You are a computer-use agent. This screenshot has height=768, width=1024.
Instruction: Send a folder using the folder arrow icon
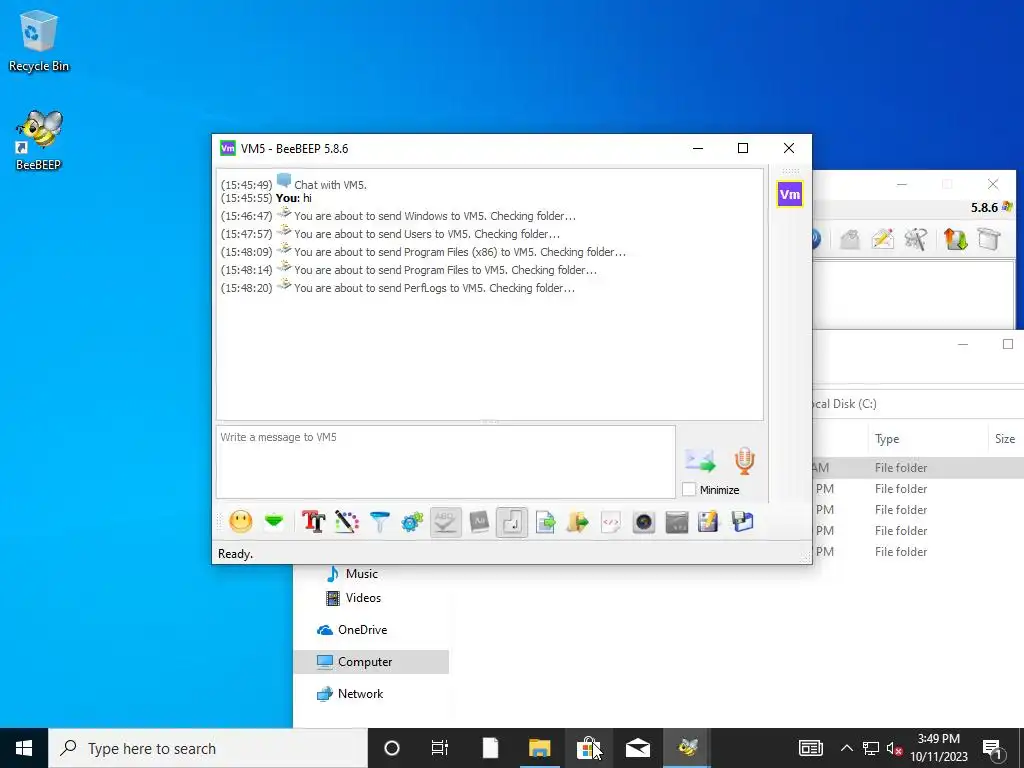coord(577,522)
